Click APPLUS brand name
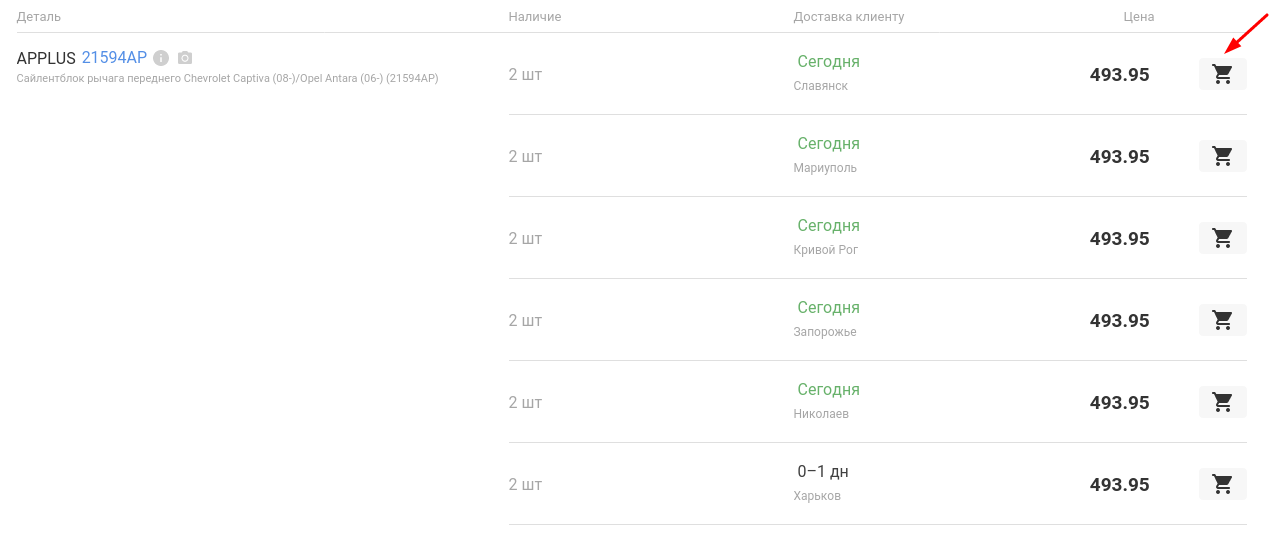Screen dimensions: 1283x537 46,58
